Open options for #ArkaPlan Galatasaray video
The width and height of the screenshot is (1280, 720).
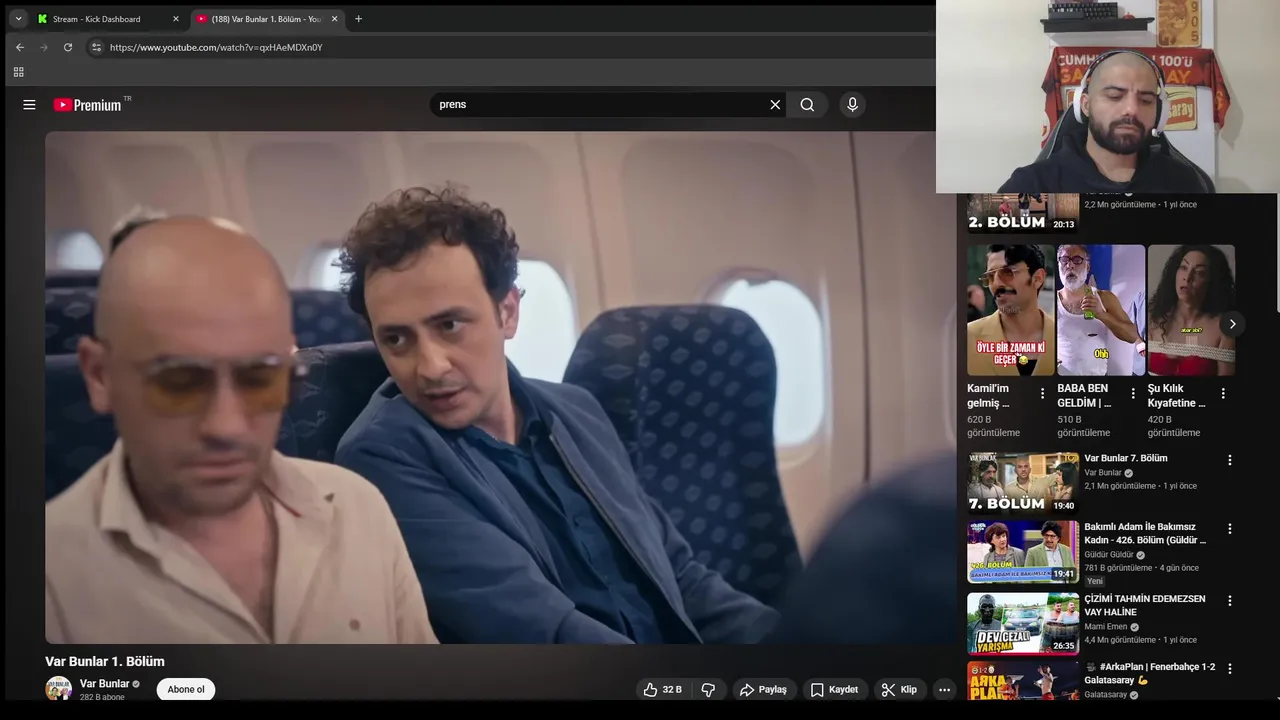pos(1230,668)
